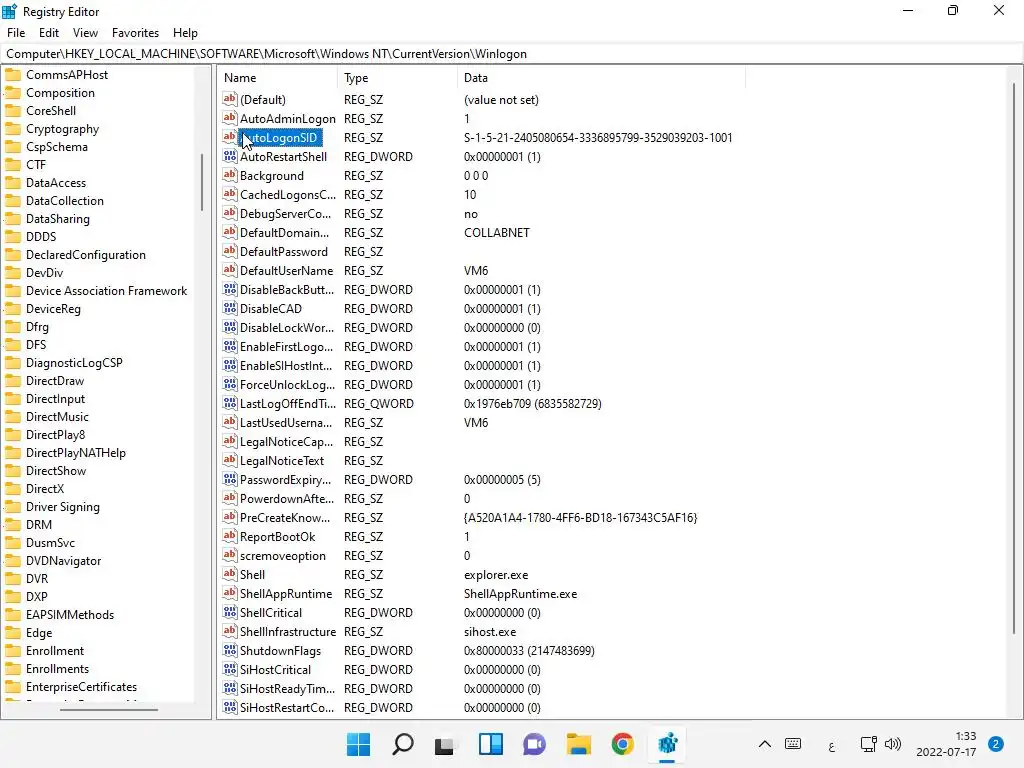Click the string icon for DefaultUserName
The height and width of the screenshot is (768, 1024).
pyautogui.click(x=229, y=270)
